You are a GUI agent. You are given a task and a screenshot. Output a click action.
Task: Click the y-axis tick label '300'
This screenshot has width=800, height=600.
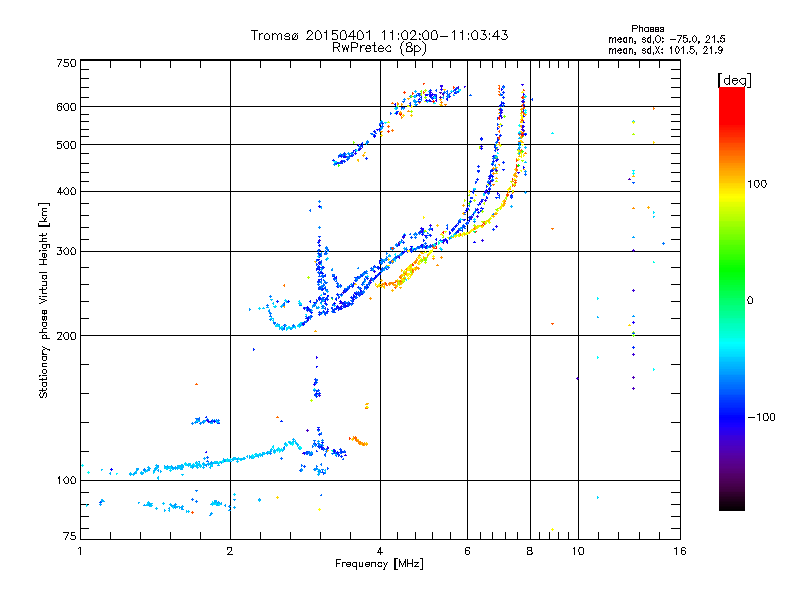coord(66,252)
